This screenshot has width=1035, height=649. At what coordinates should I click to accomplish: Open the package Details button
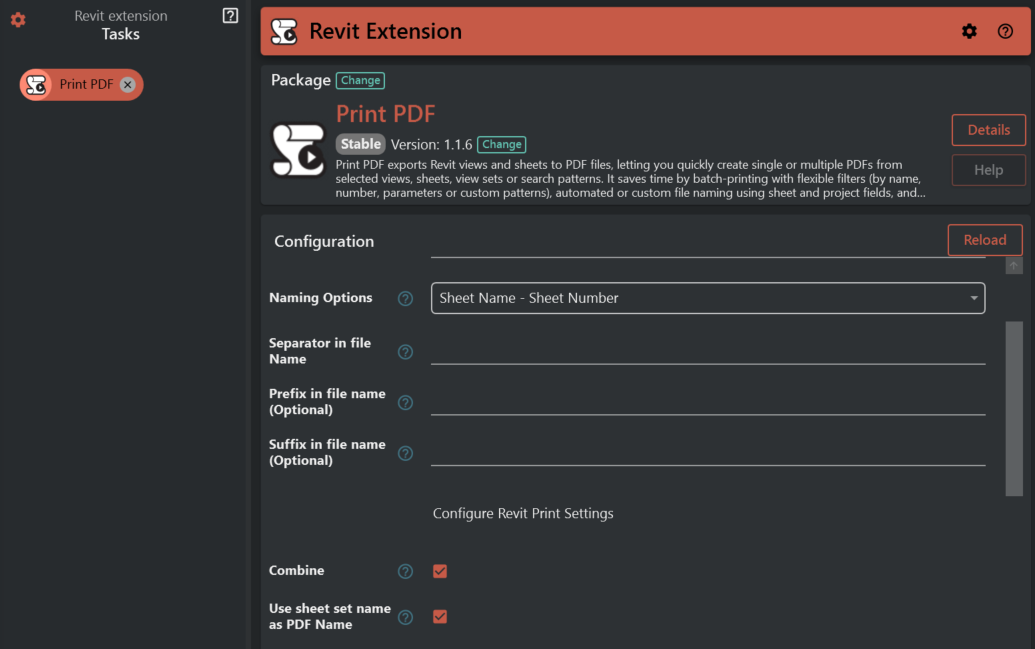pos(988,130)
